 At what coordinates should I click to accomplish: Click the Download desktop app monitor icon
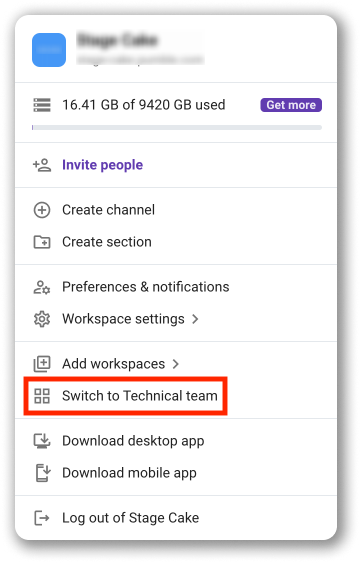point(42,441)
